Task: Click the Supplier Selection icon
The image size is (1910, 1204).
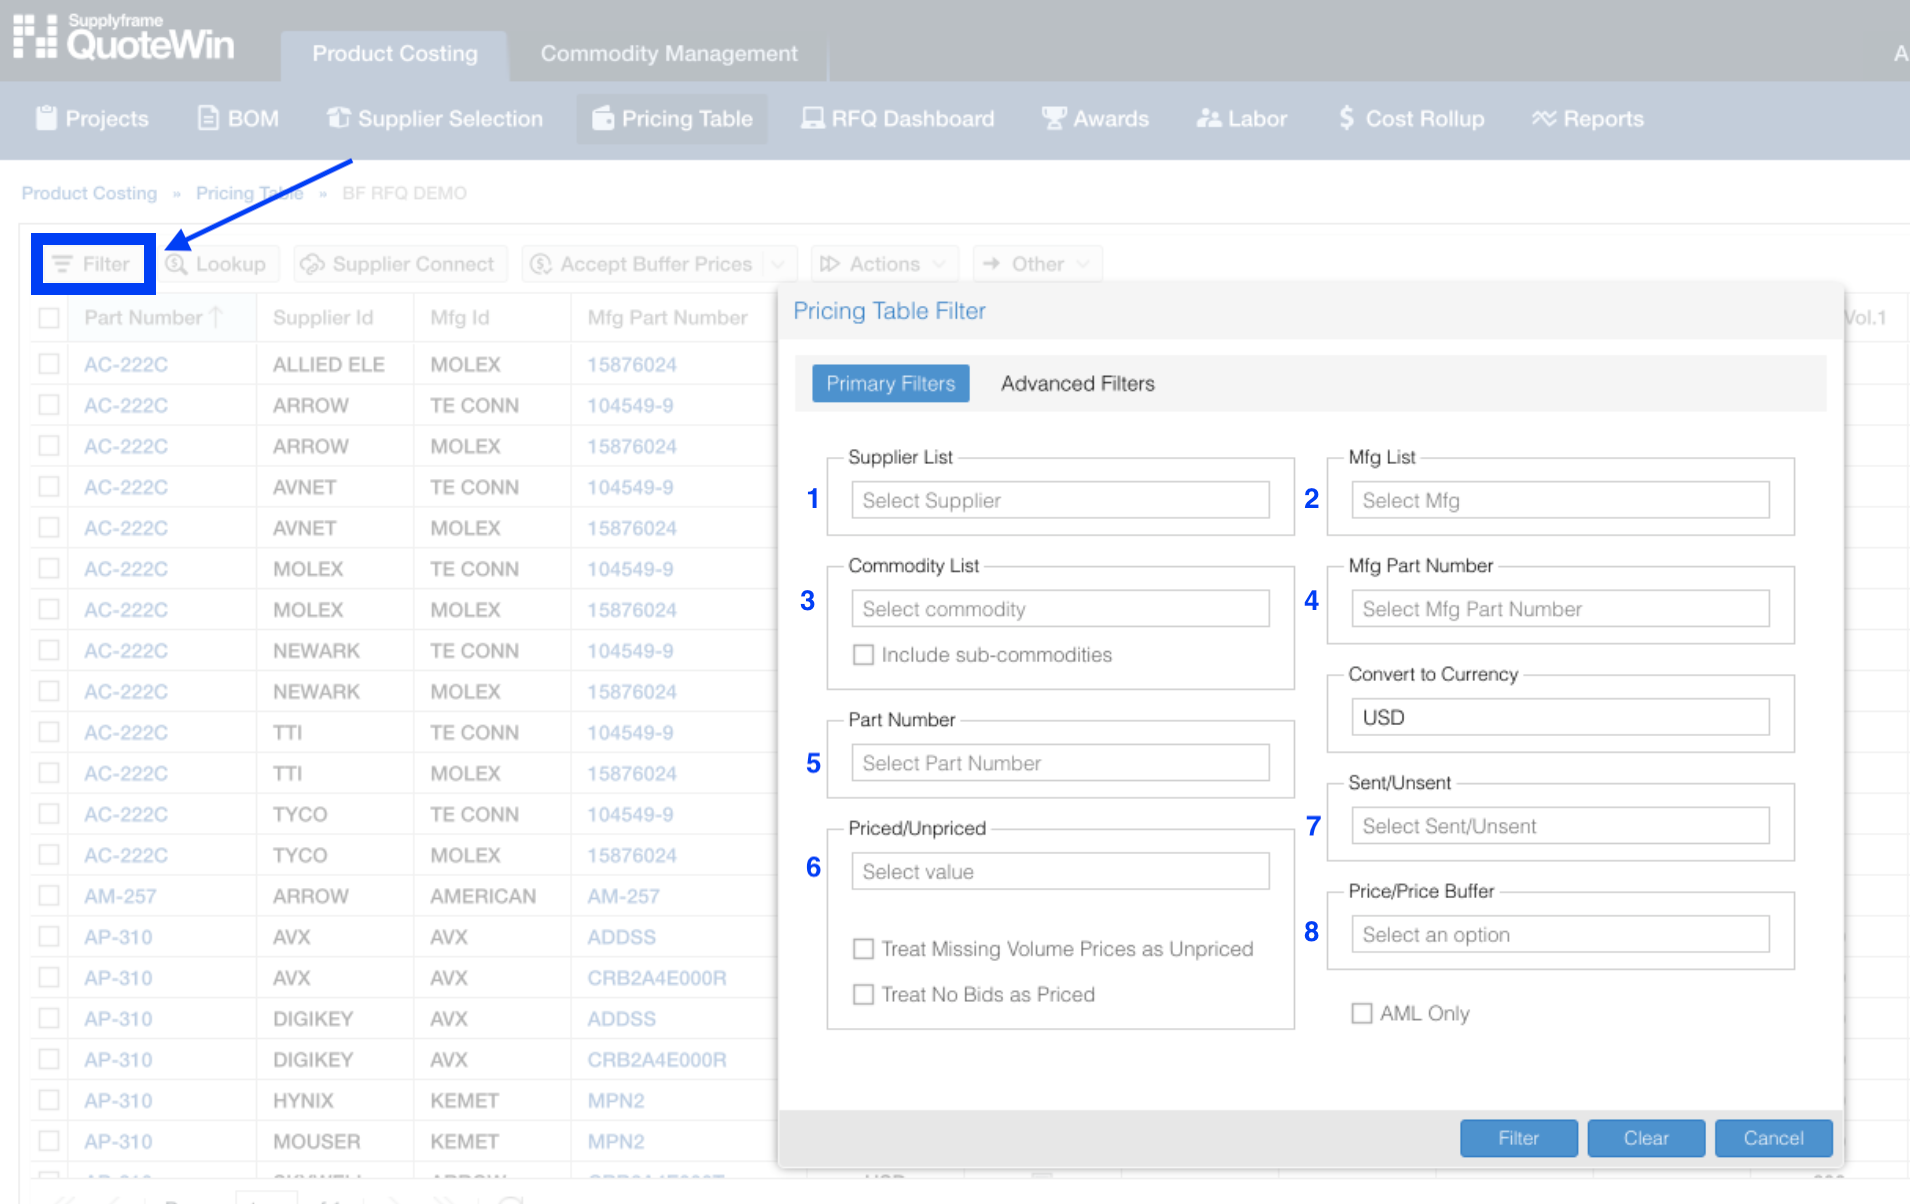Action: pyautogui.click(x=339, y=118)
